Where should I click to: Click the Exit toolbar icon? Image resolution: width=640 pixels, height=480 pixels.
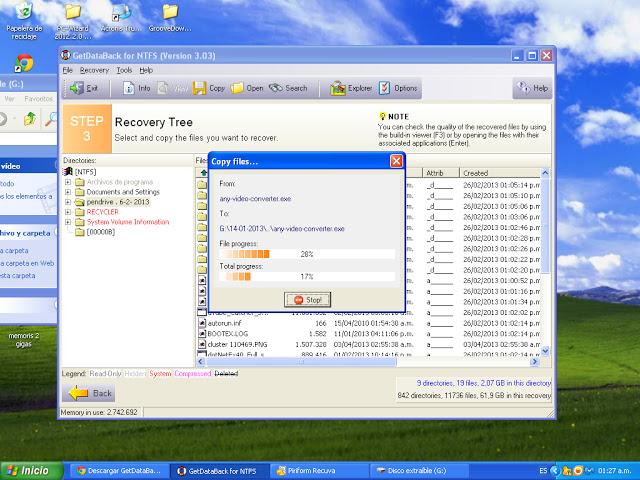pos(83,88)
